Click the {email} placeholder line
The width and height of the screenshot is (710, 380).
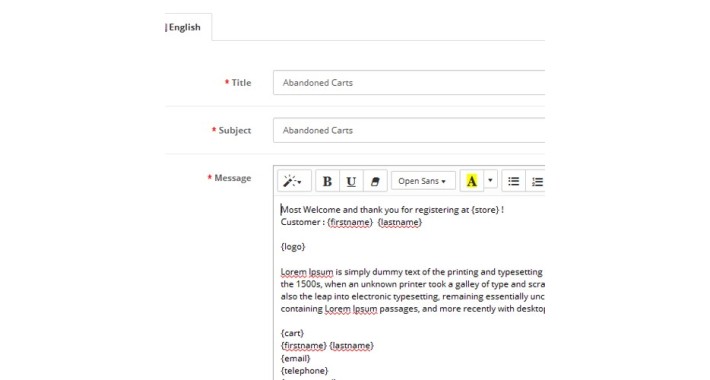[x=296, y=358]
